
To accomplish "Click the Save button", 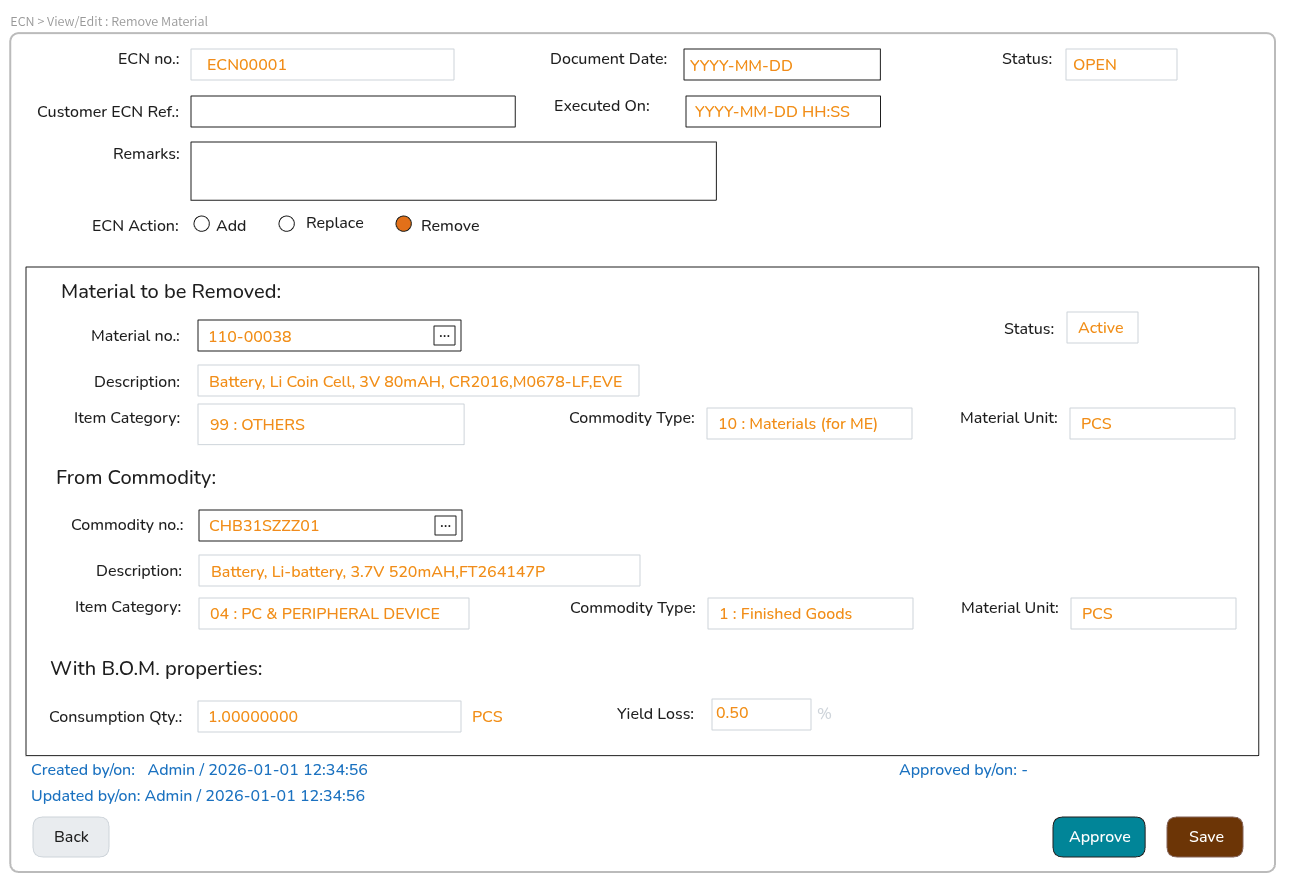I will click(1205, 837).
